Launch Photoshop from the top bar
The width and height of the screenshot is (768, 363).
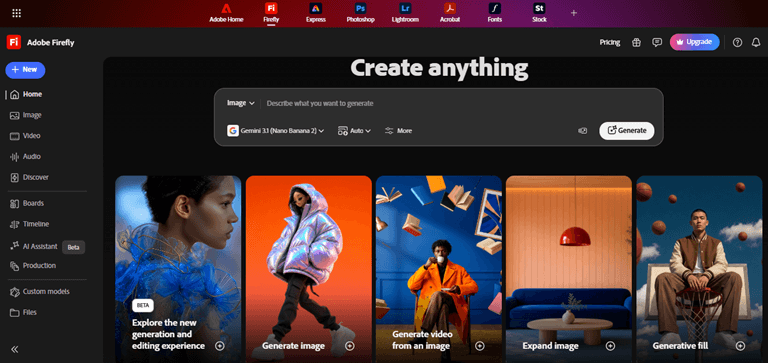point(360,13)
